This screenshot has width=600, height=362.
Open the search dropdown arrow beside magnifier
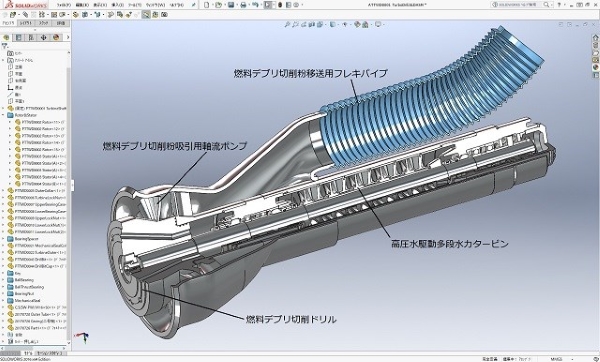tap(551, 5)
